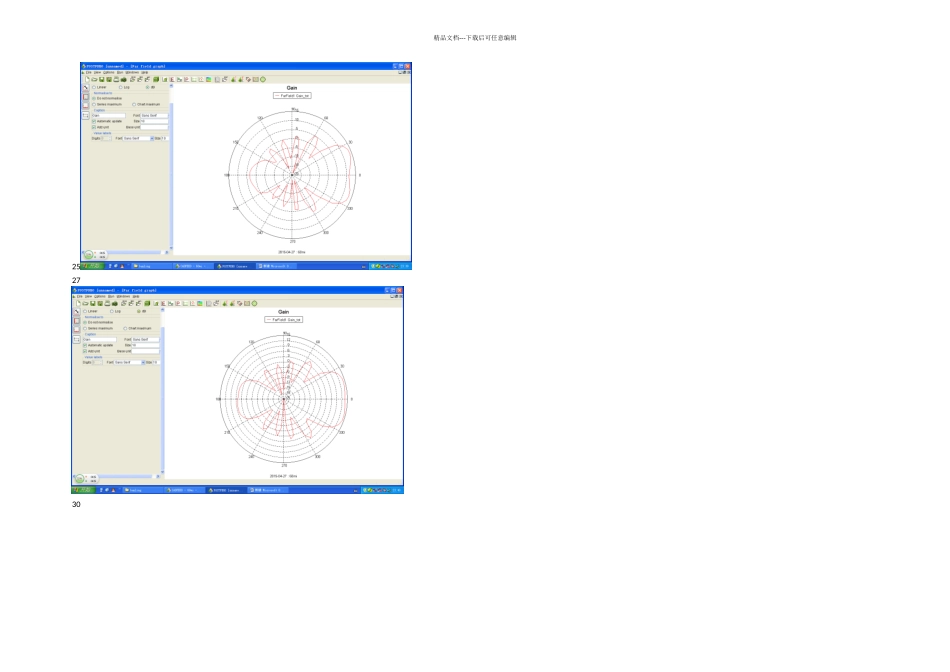Click the Digits stepper in upper window
This screenshot has height=672, width=950.
point(106,138)
